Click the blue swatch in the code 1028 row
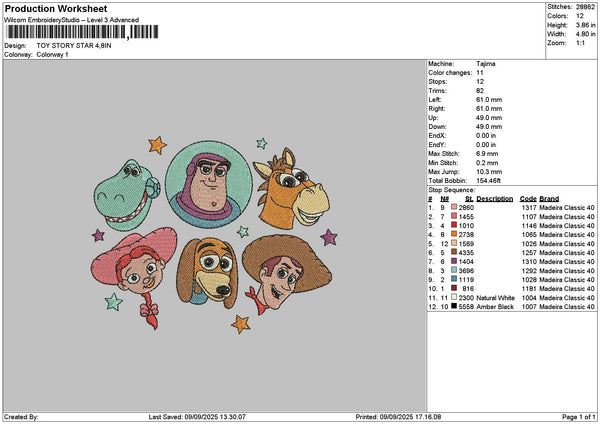Viewport: 600px width, 424px height. [x=454, y=279]
